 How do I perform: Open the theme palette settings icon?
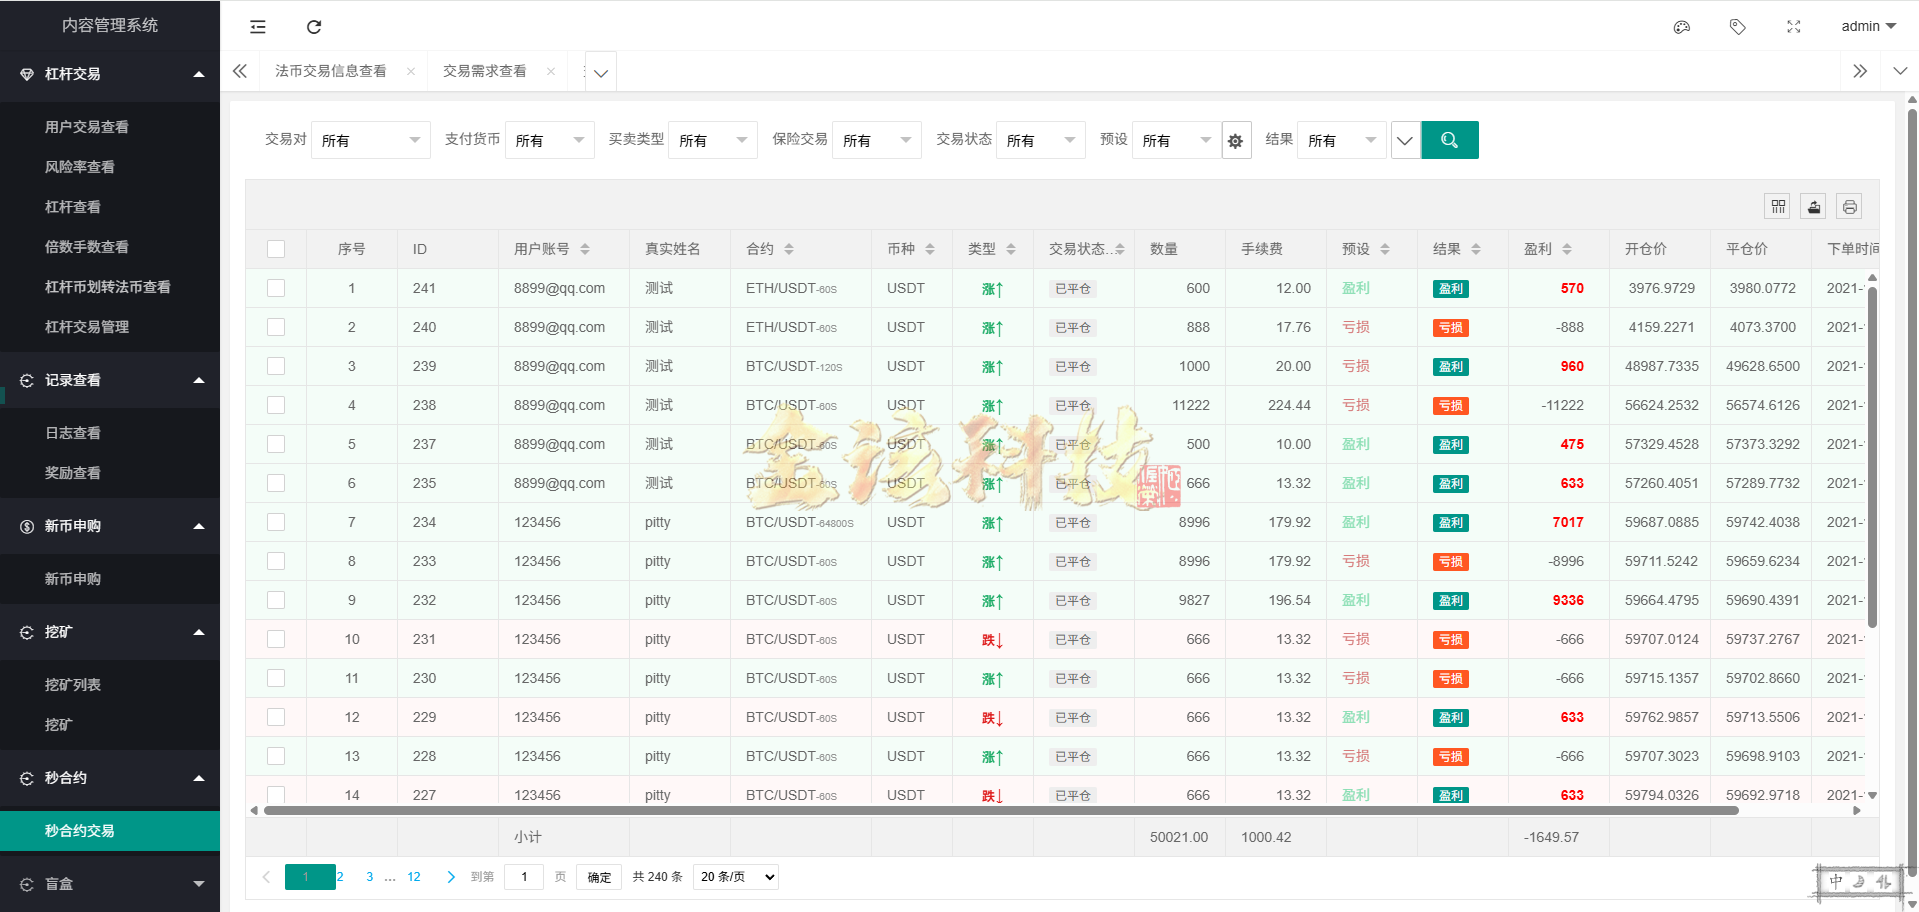(x=1681, y=27)
